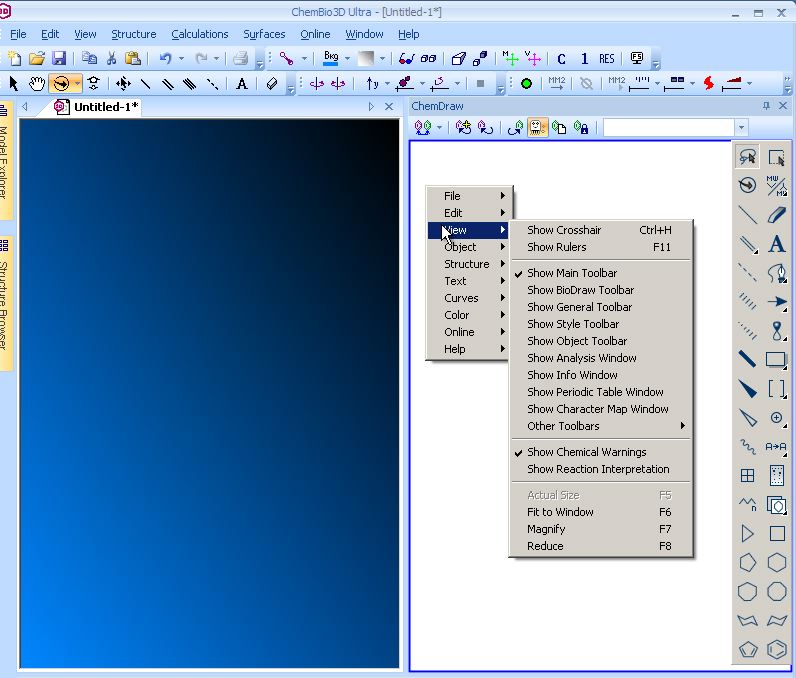Choose Show Character Map Window

point(601,409)
